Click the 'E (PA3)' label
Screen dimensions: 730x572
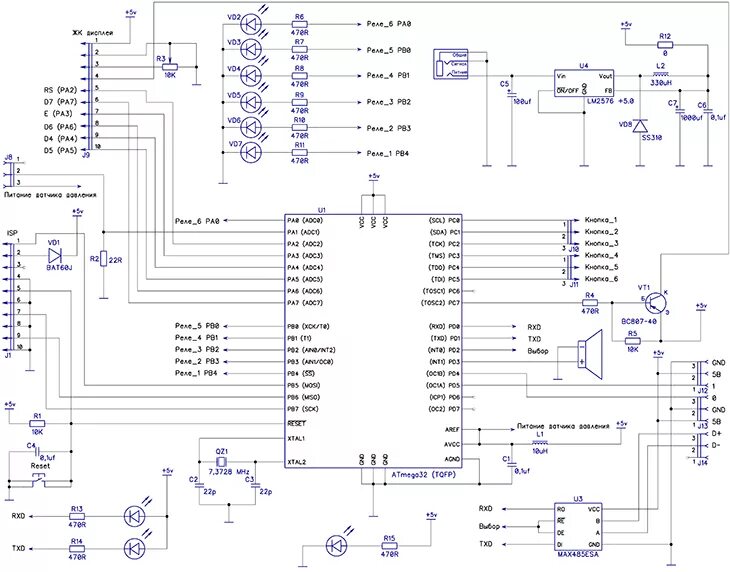coord(59,114)
